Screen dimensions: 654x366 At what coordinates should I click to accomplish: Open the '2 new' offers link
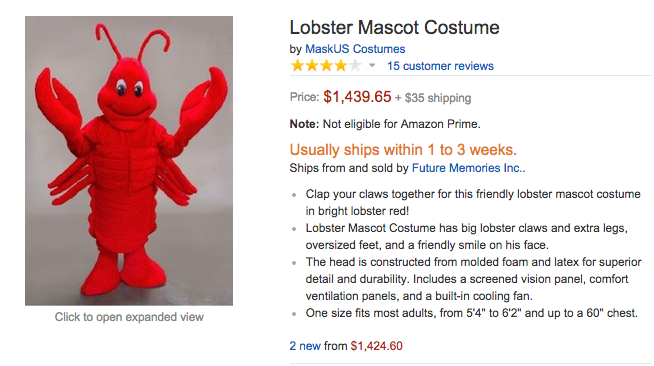pos(305,346)
